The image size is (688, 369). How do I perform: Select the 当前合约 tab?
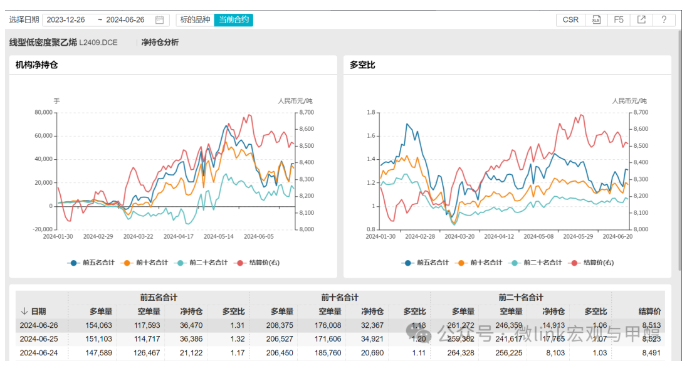click(x=233, y=20)
